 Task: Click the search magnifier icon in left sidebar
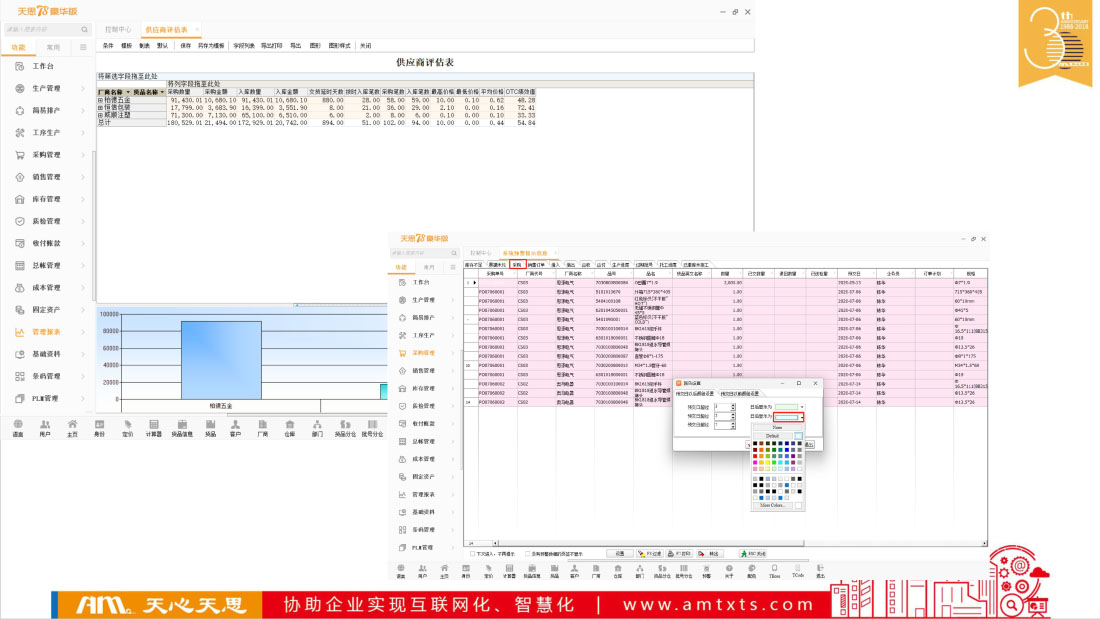coord(84,30)
